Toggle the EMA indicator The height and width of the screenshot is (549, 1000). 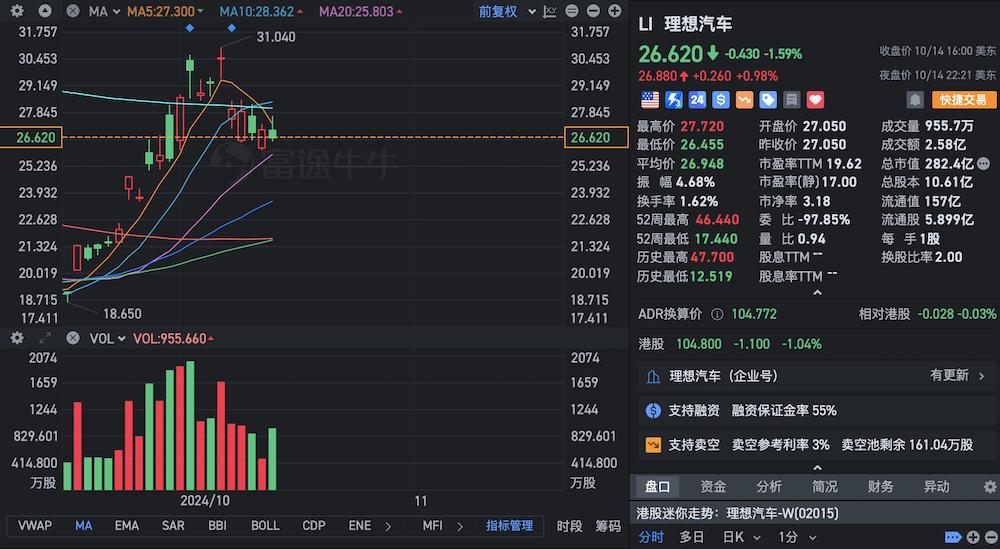(x=126, y=525)
